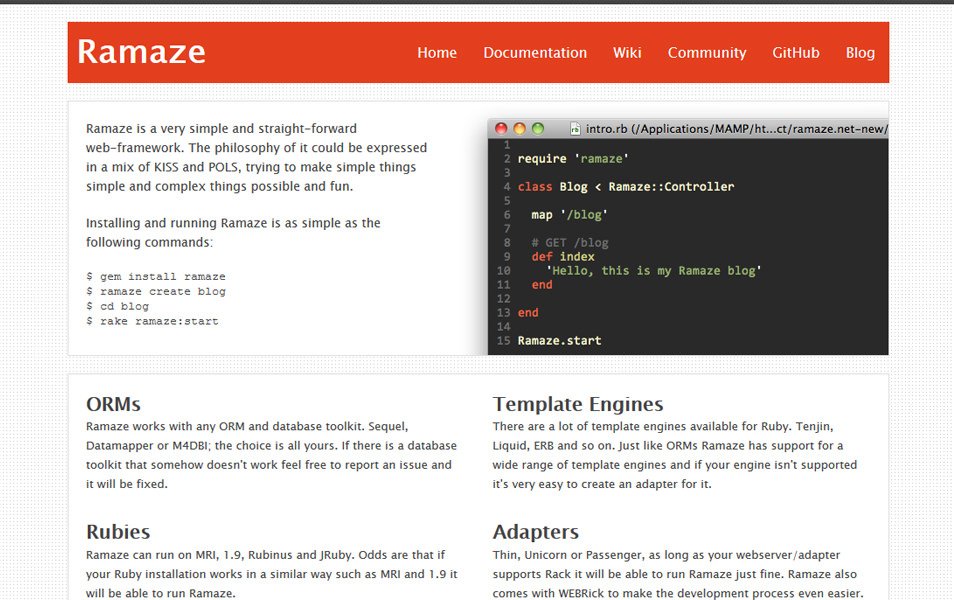Click the Ramaze logo
954x600 pixels.
(x=141, y=52)
